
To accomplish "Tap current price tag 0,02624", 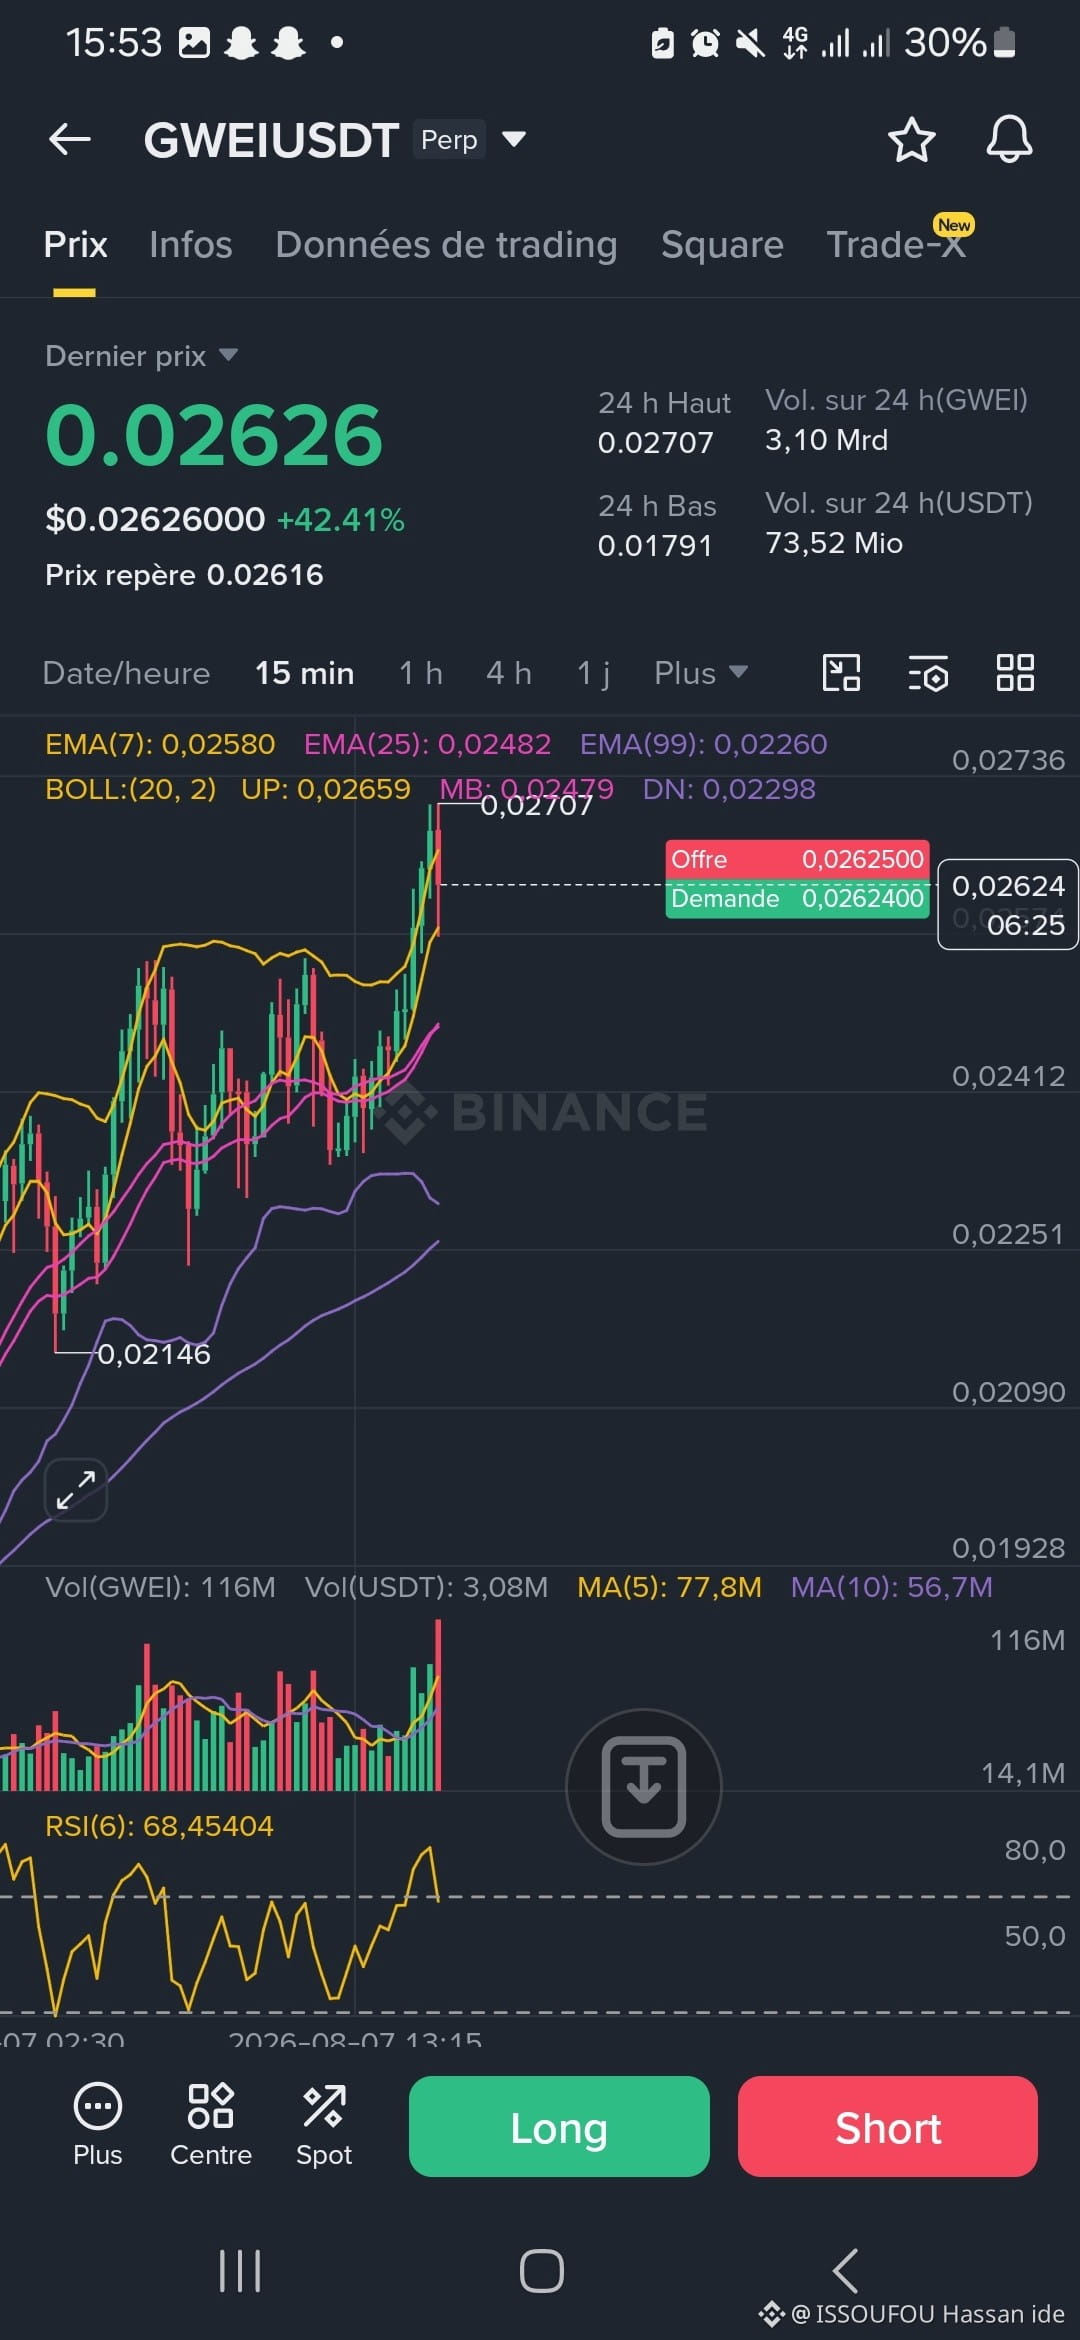I will [x=1008, y=904].
